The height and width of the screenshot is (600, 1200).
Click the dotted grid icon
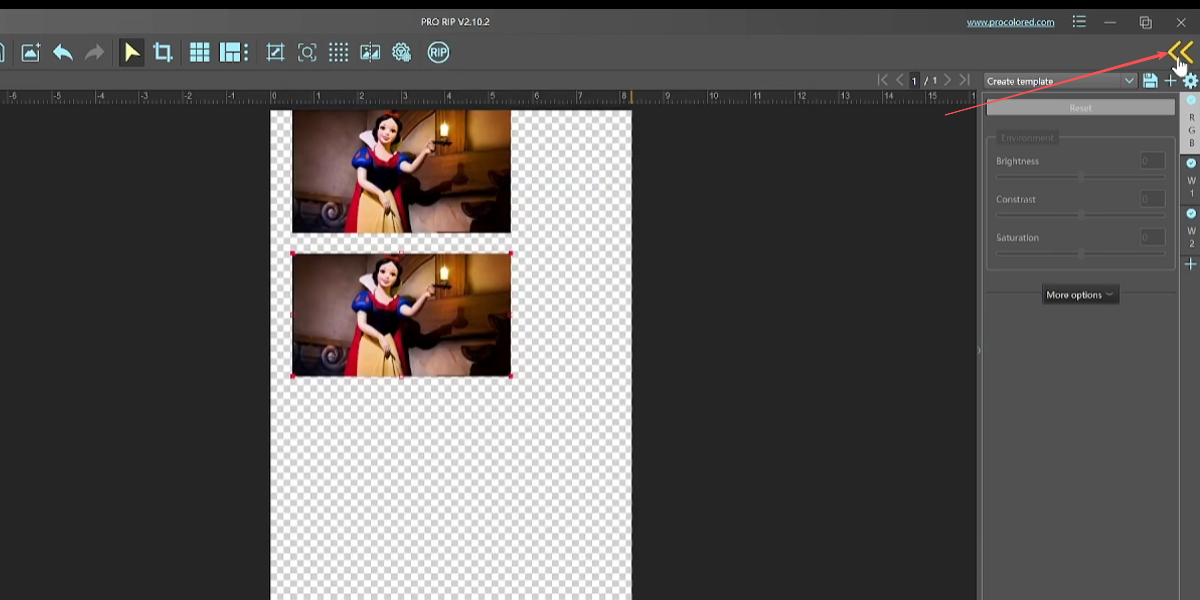339,53
